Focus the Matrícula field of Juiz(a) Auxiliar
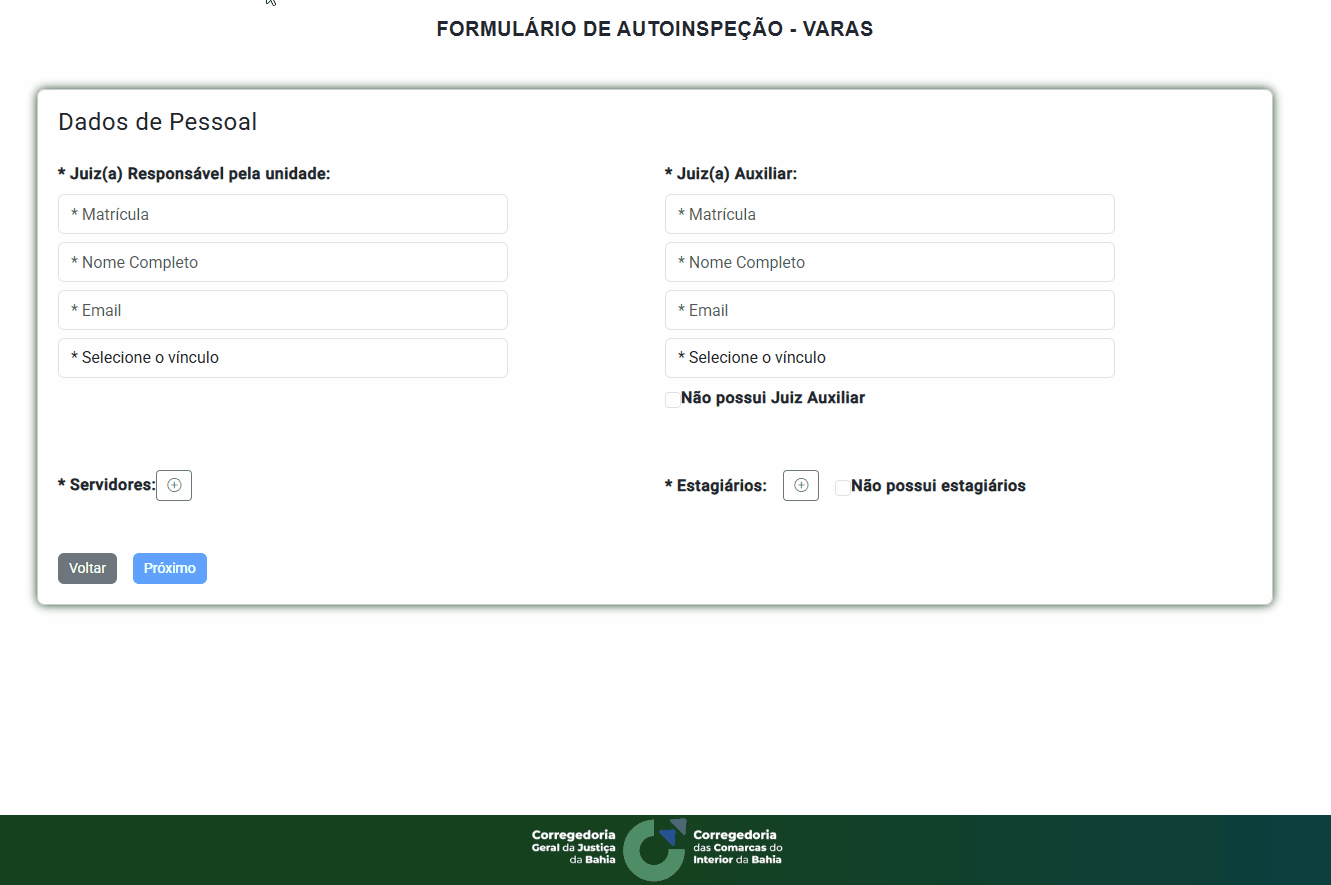This screenshot has width=1331, height=885. pyautogui.click(x=889, y=214)
